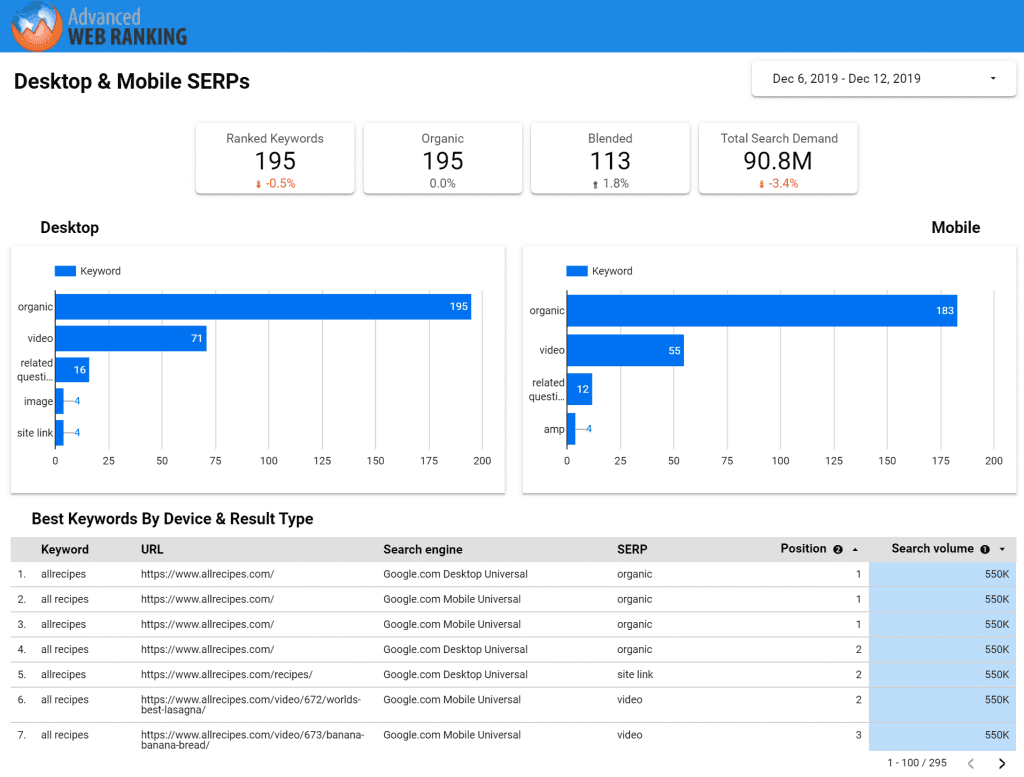
Task: Click the -0.5% change under Ranked Keywords
Action: click(276, 184)
